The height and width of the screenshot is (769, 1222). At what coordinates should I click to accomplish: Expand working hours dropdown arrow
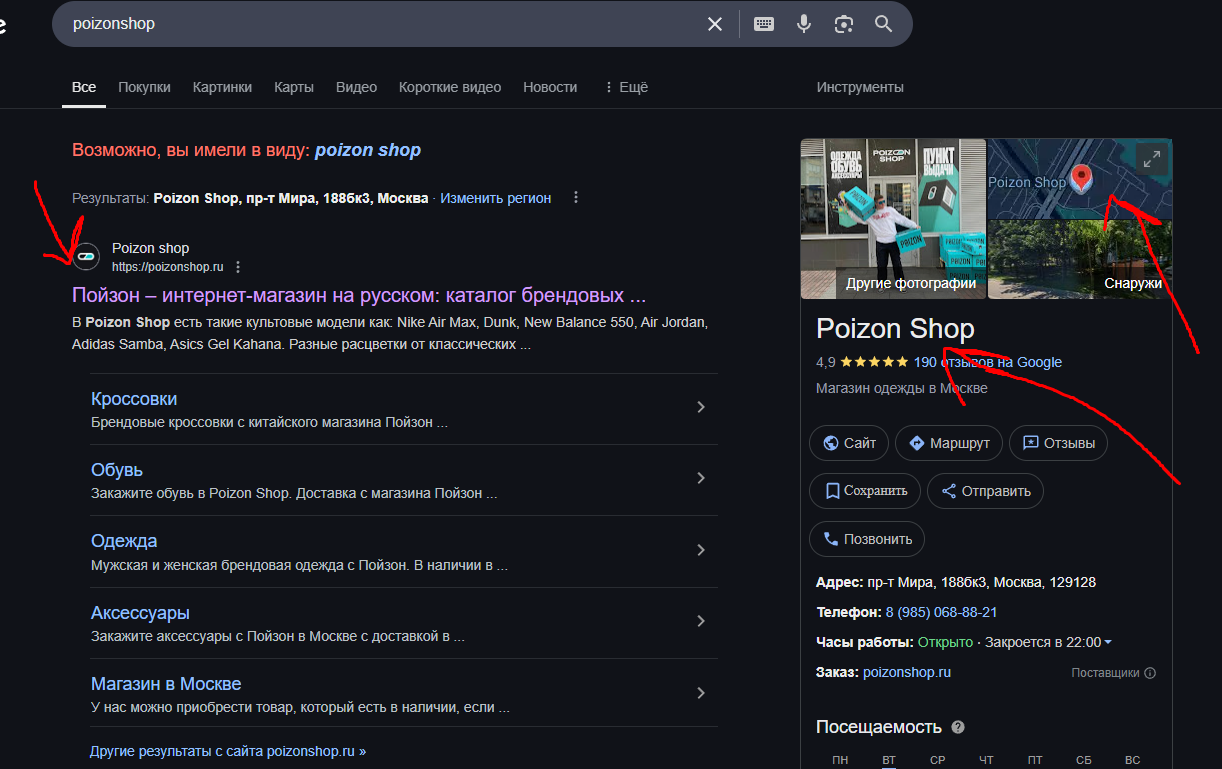1108,642
